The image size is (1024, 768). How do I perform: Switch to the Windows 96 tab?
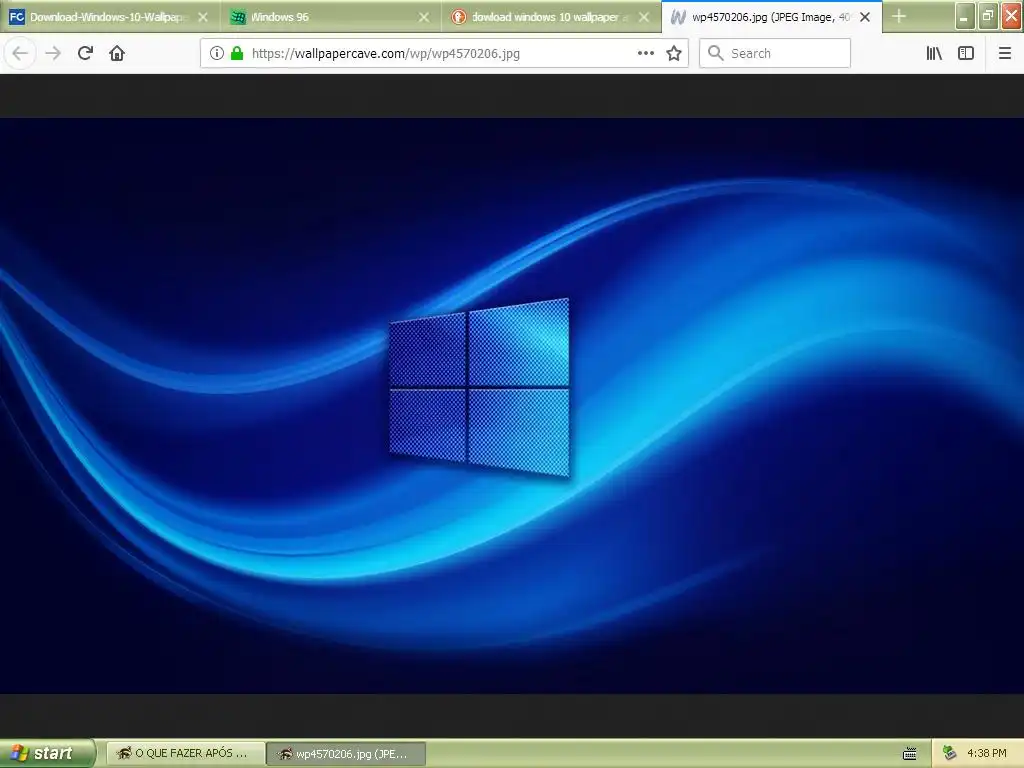tap(330, 17)
